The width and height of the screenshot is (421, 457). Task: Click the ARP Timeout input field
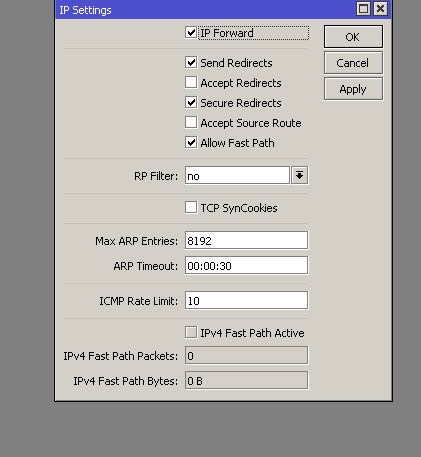point(246,265)
